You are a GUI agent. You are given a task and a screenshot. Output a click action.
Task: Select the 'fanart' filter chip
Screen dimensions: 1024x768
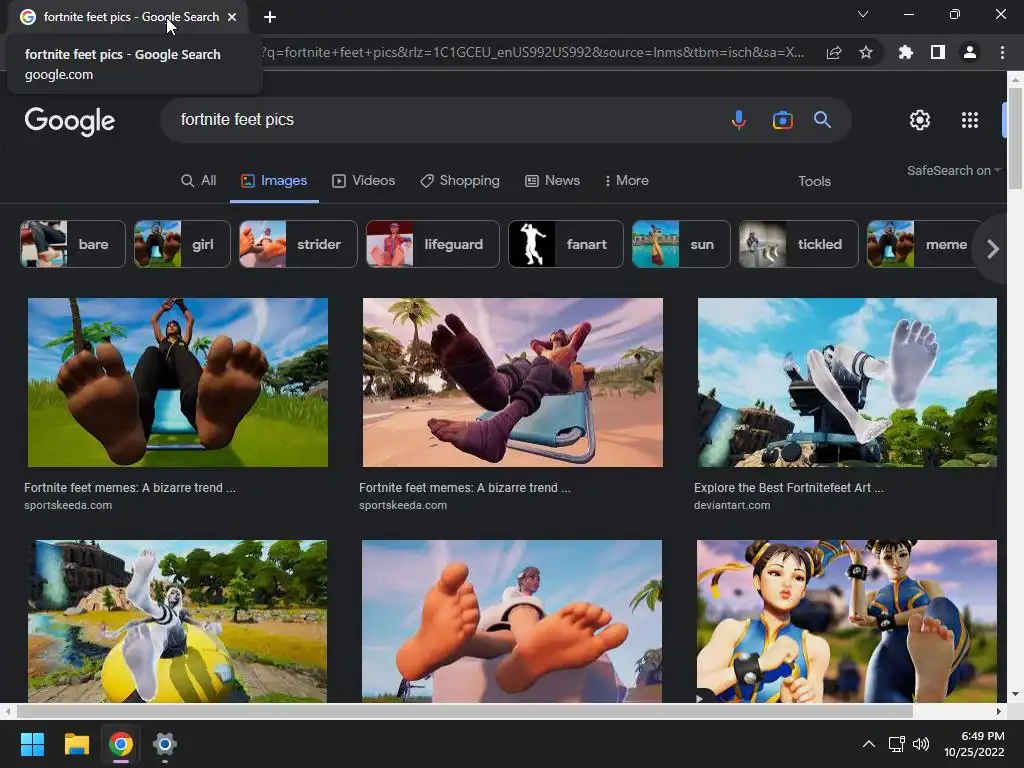click(x=566, y=244)
